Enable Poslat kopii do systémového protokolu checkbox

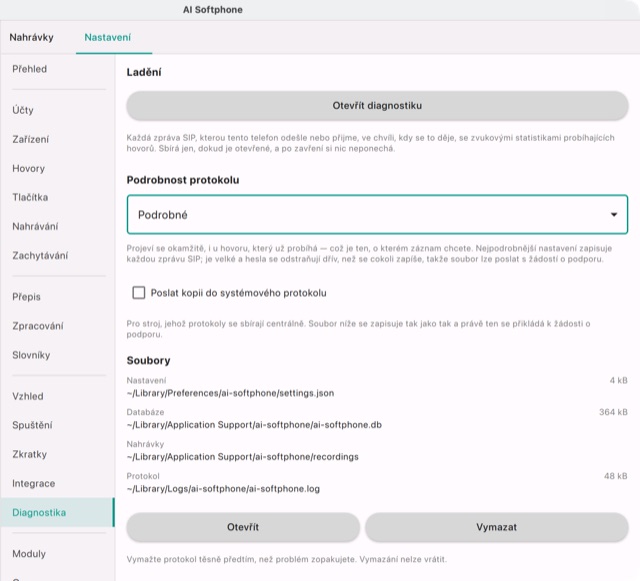tap(139, 293)
